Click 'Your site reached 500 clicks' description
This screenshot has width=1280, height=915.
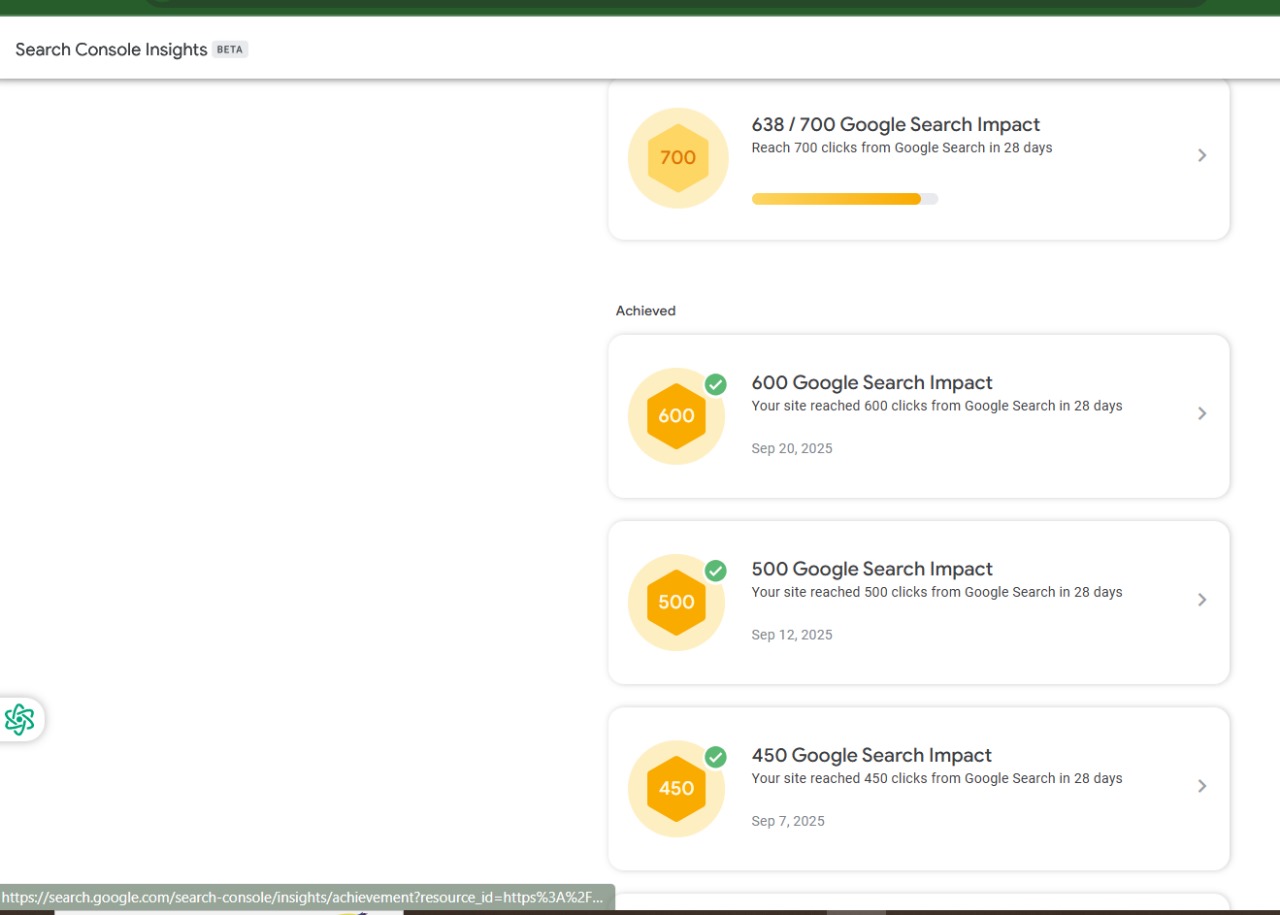pos(937,592)
